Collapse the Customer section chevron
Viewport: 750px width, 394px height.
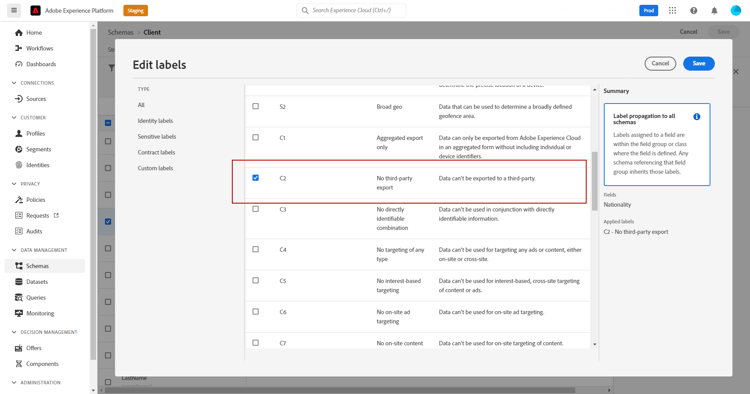pyautogui.click(x=14, y=117)
